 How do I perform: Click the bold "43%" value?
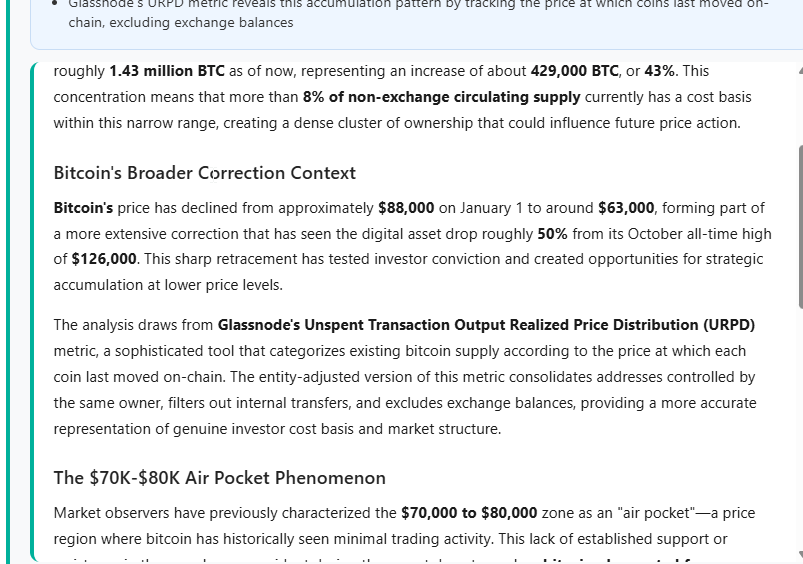[x=660, y=71]
